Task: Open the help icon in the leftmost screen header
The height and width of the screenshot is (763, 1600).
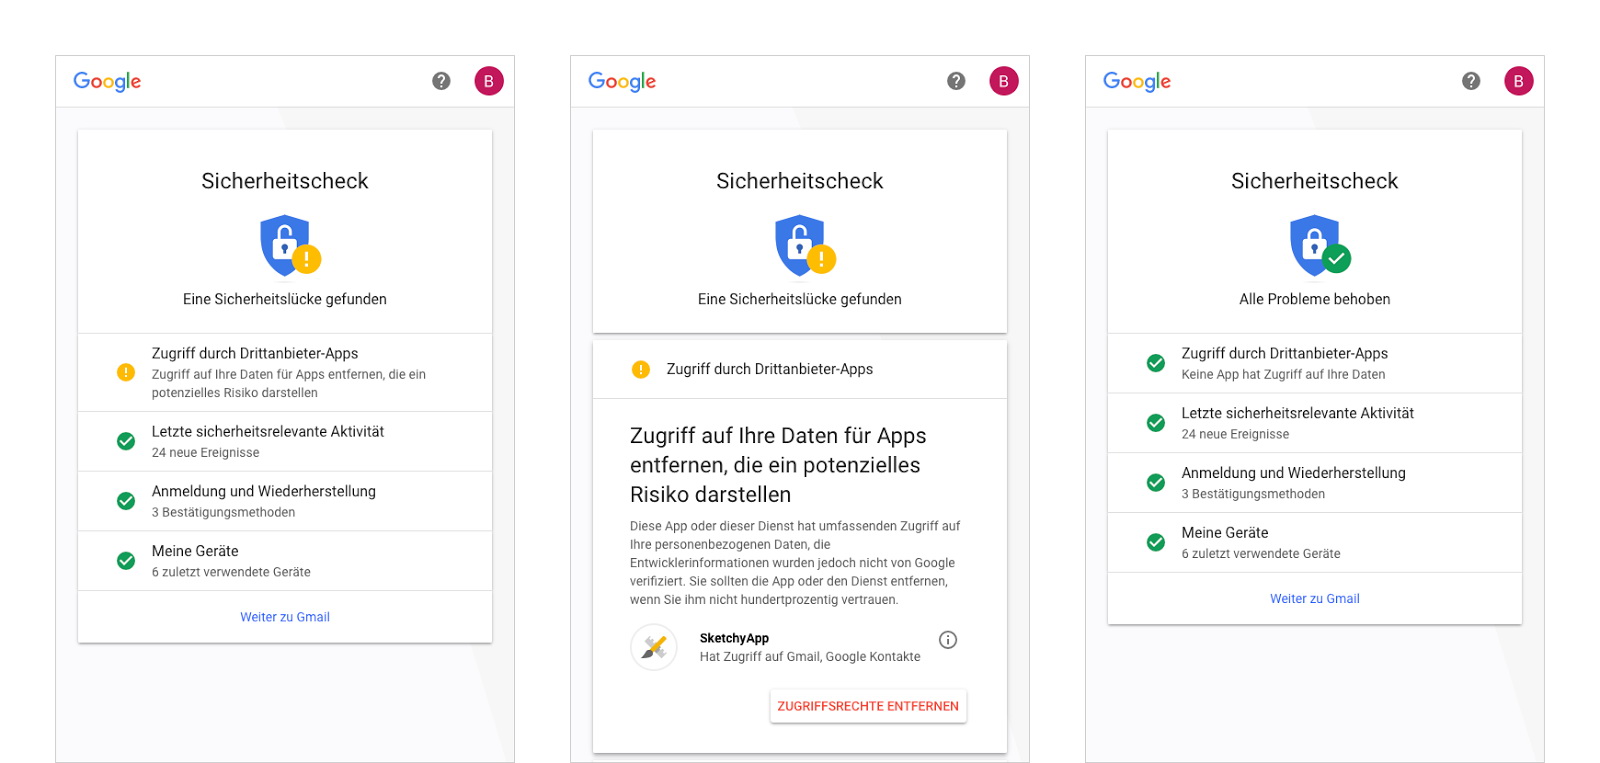Action: pyautogui.click(x=441, y=81)
